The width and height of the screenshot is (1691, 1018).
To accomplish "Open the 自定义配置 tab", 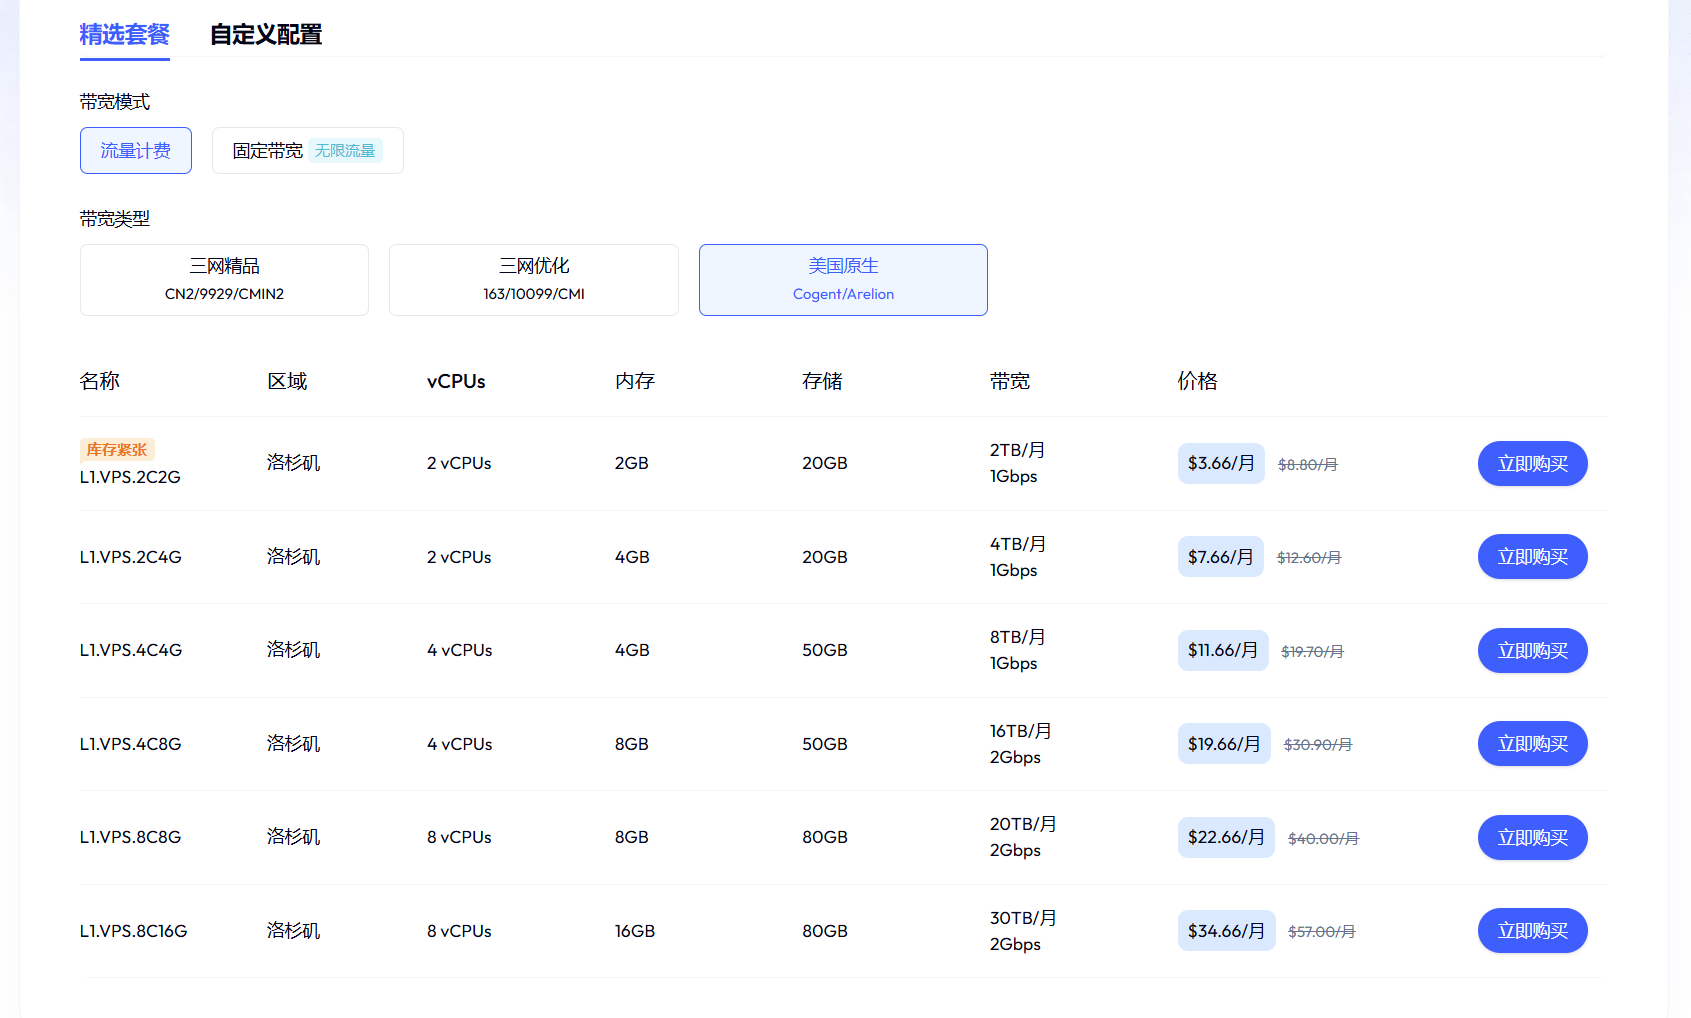I will coord(266,35).
